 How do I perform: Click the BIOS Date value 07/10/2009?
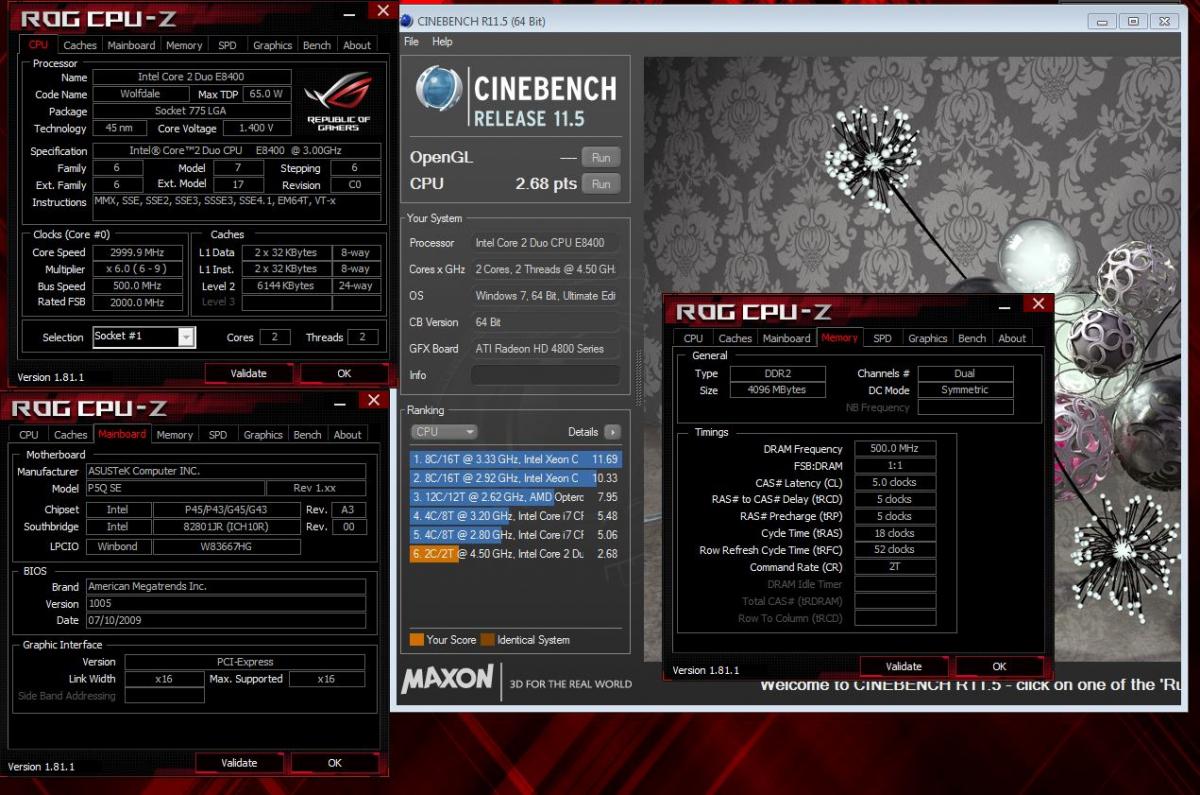(x=225, y=621)
